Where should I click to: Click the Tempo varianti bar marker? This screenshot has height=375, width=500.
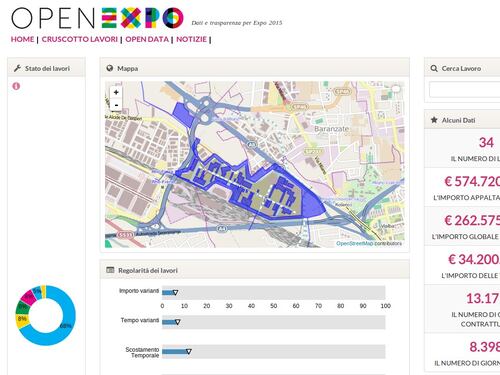coord(177,322)
